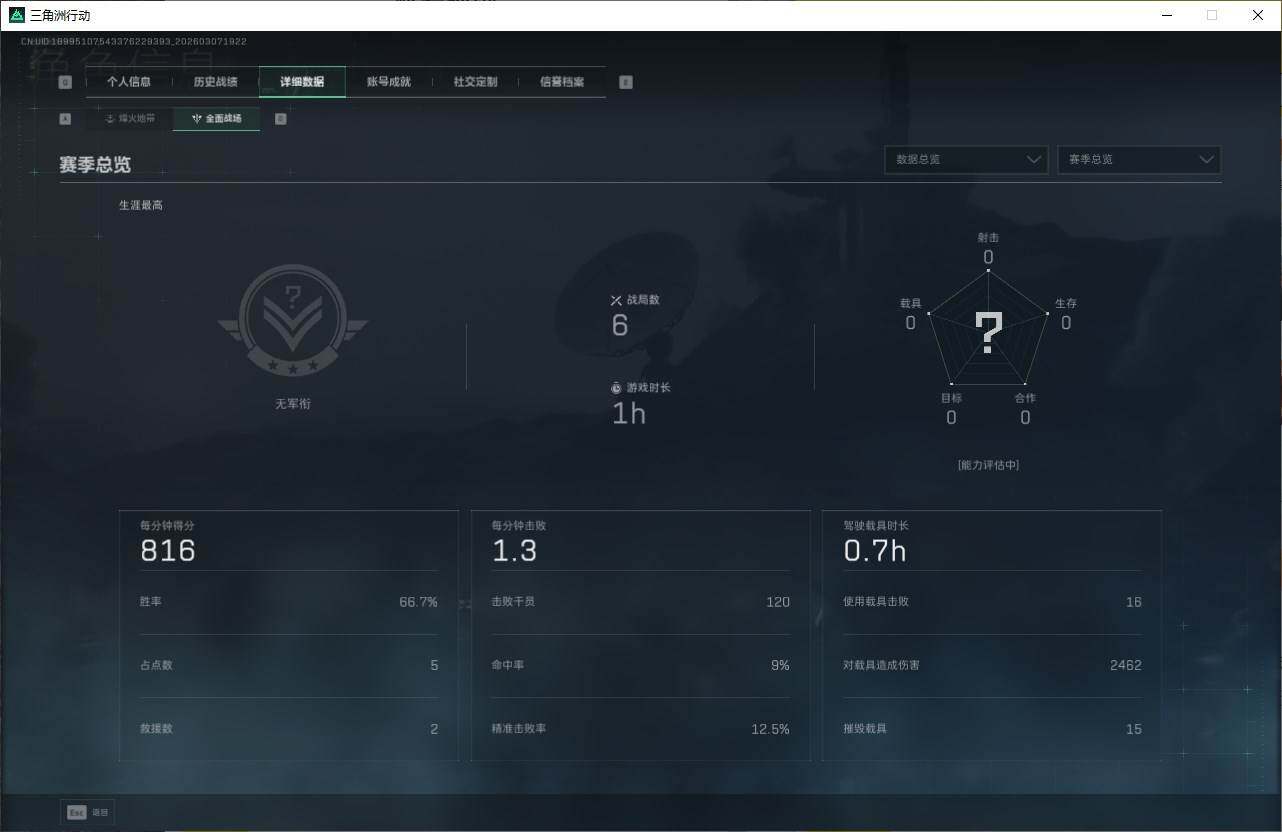Expand the 数据总览 dropdown
The image size is (1282, 832).
click(x=966, y=160)
